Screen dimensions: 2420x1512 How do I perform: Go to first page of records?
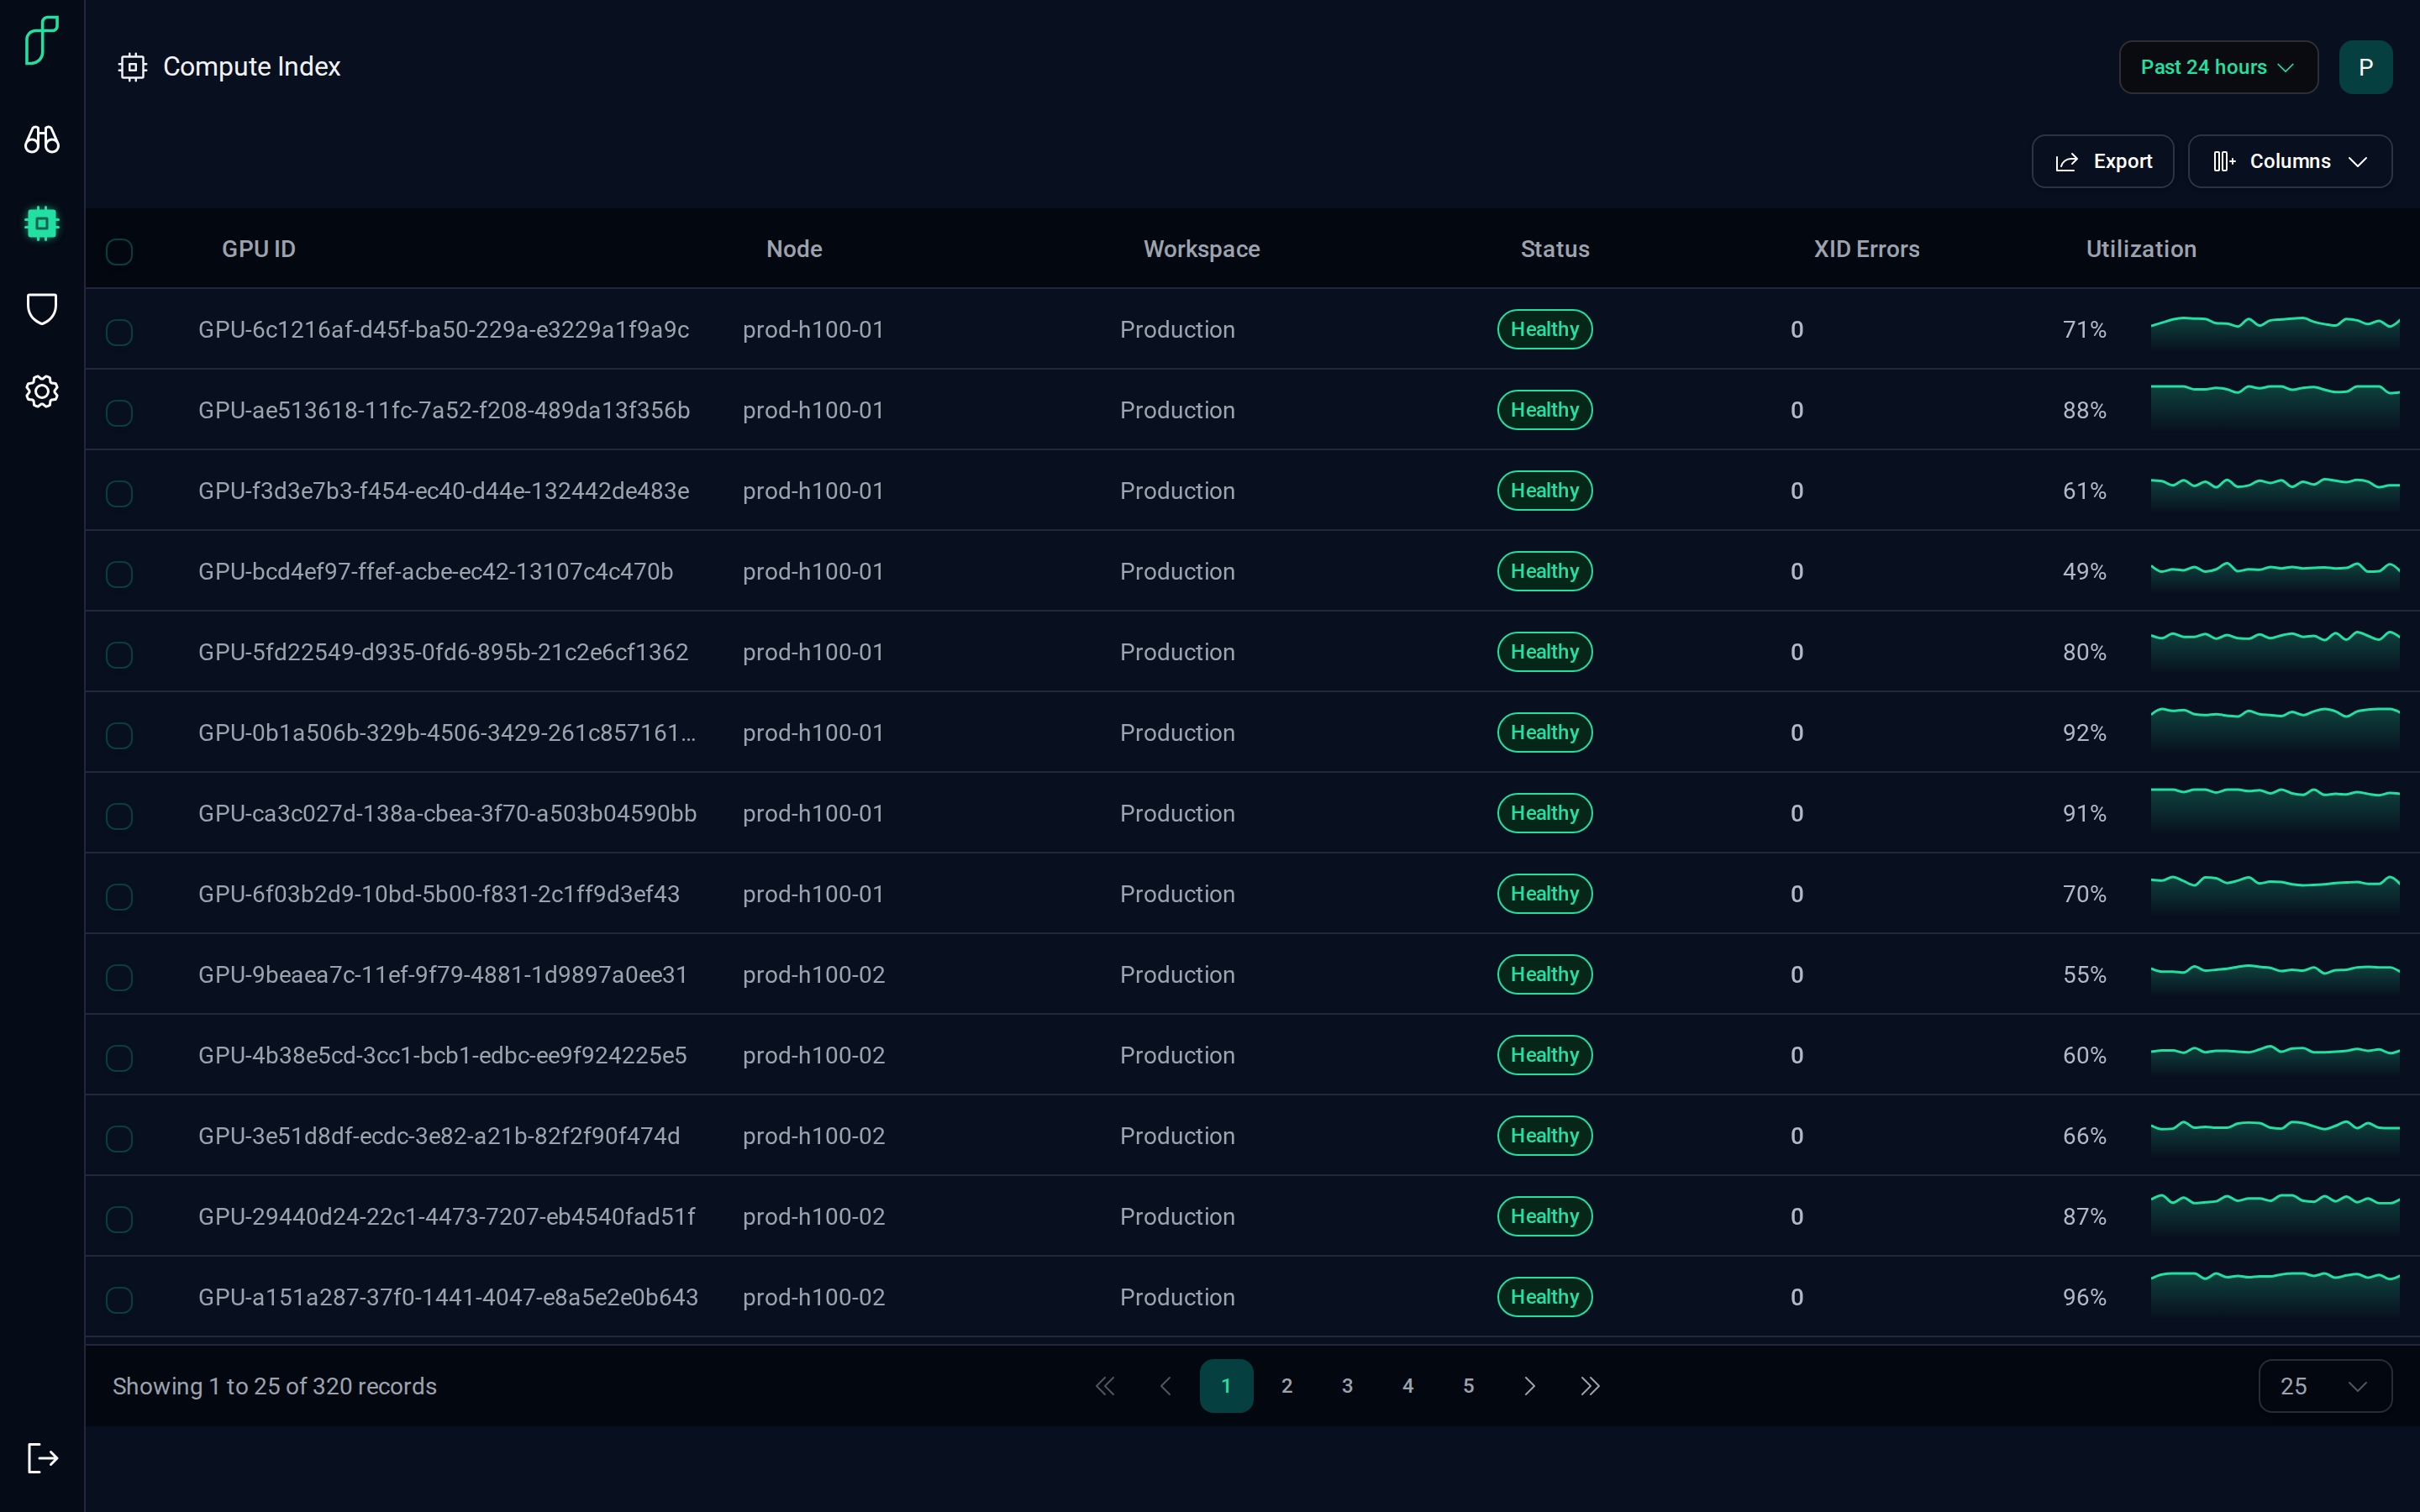click(1105, 1386)
